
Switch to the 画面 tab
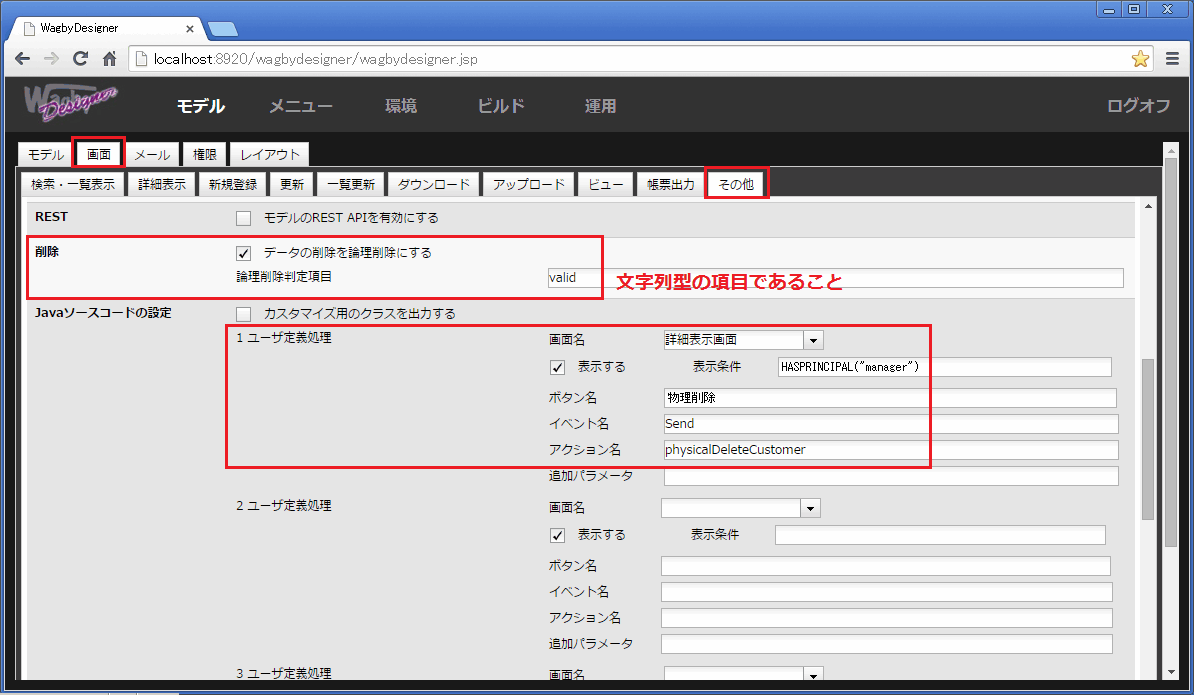(99, 155)
